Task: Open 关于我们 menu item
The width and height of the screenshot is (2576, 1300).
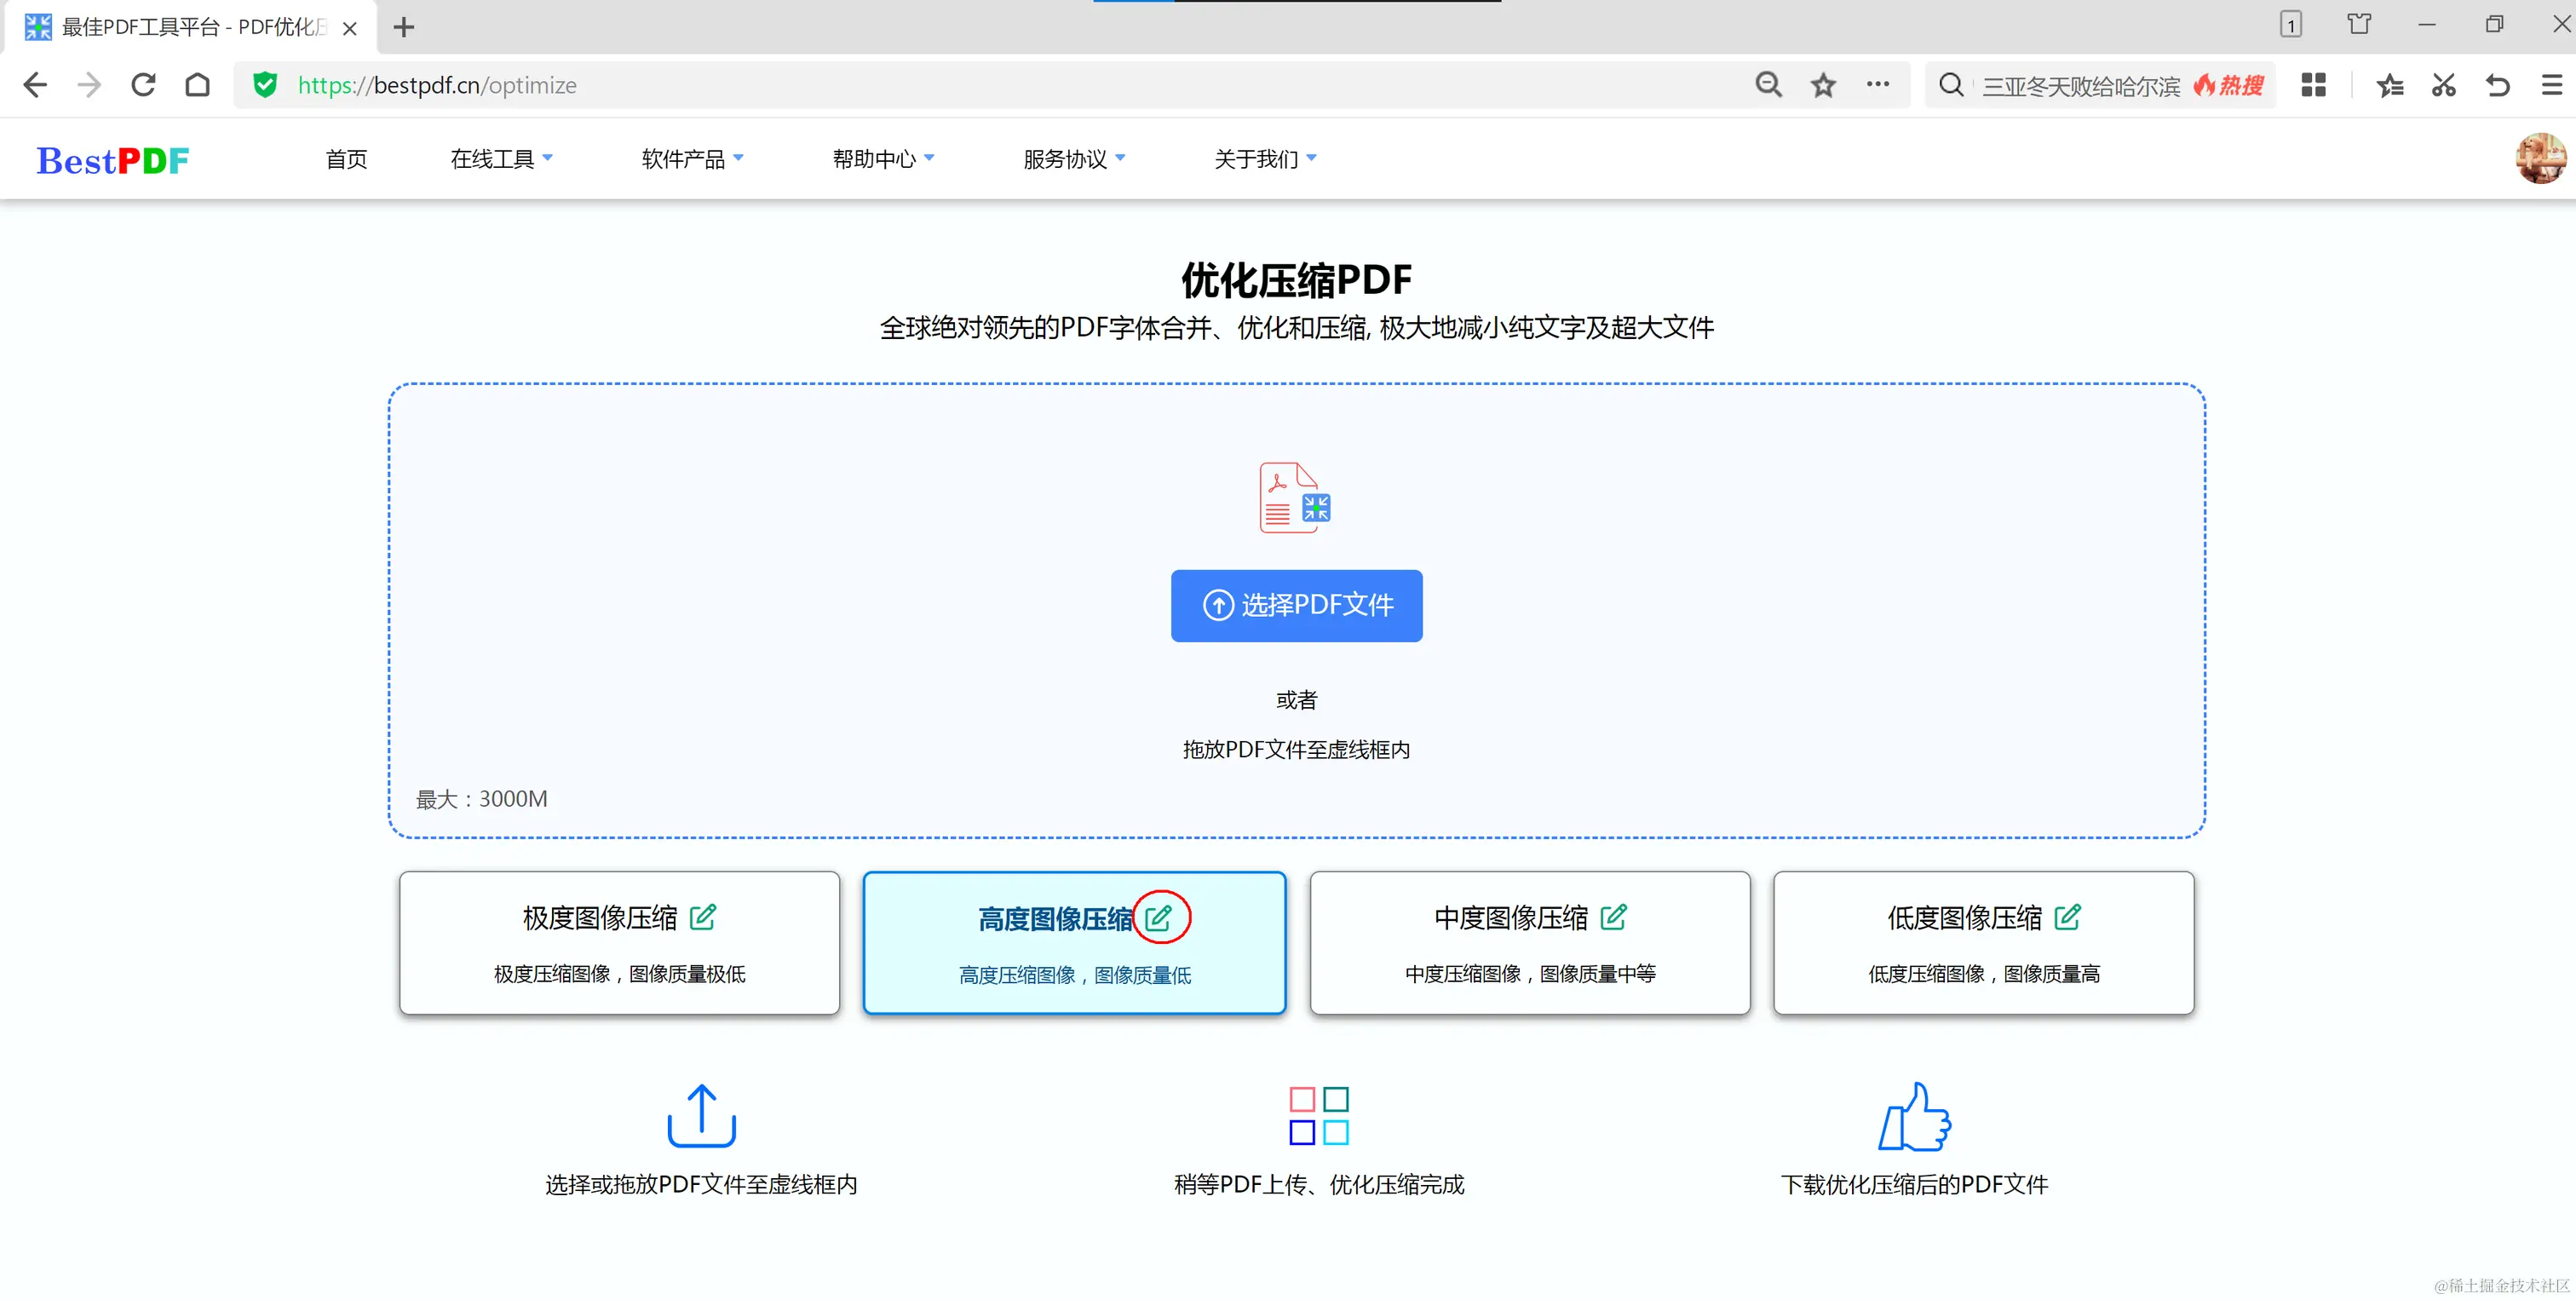Action: point(1264,159)
